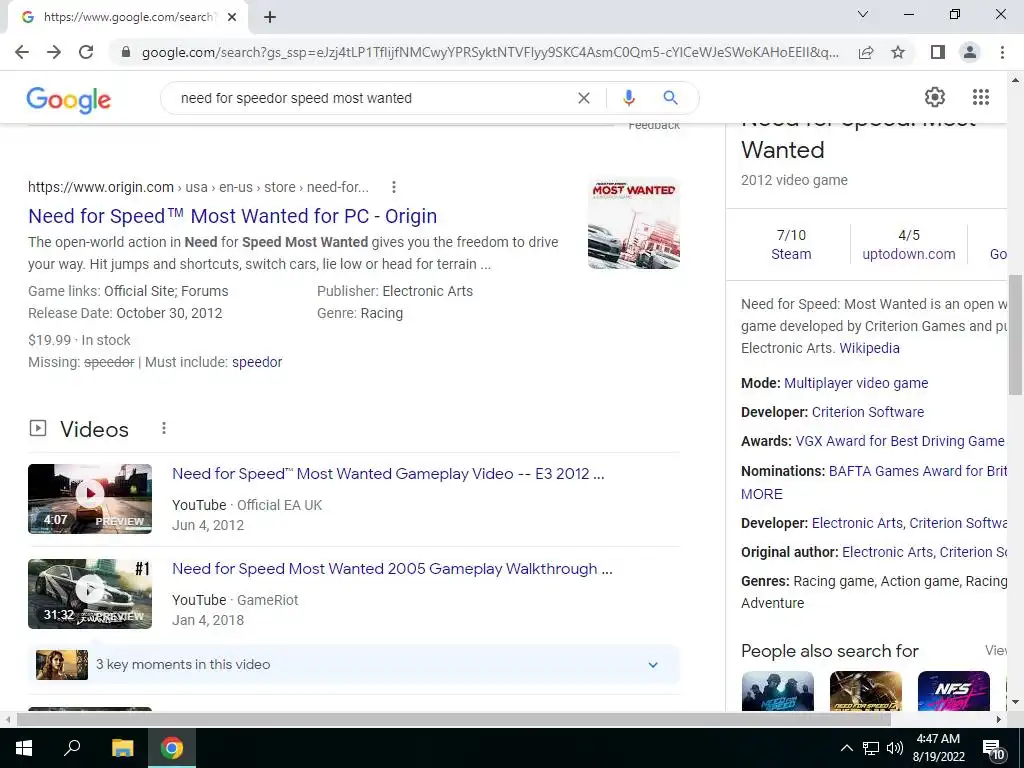The height and width of the screenshot is (768, 1024).
Task: View site security lock info
Action: [126, 52]
